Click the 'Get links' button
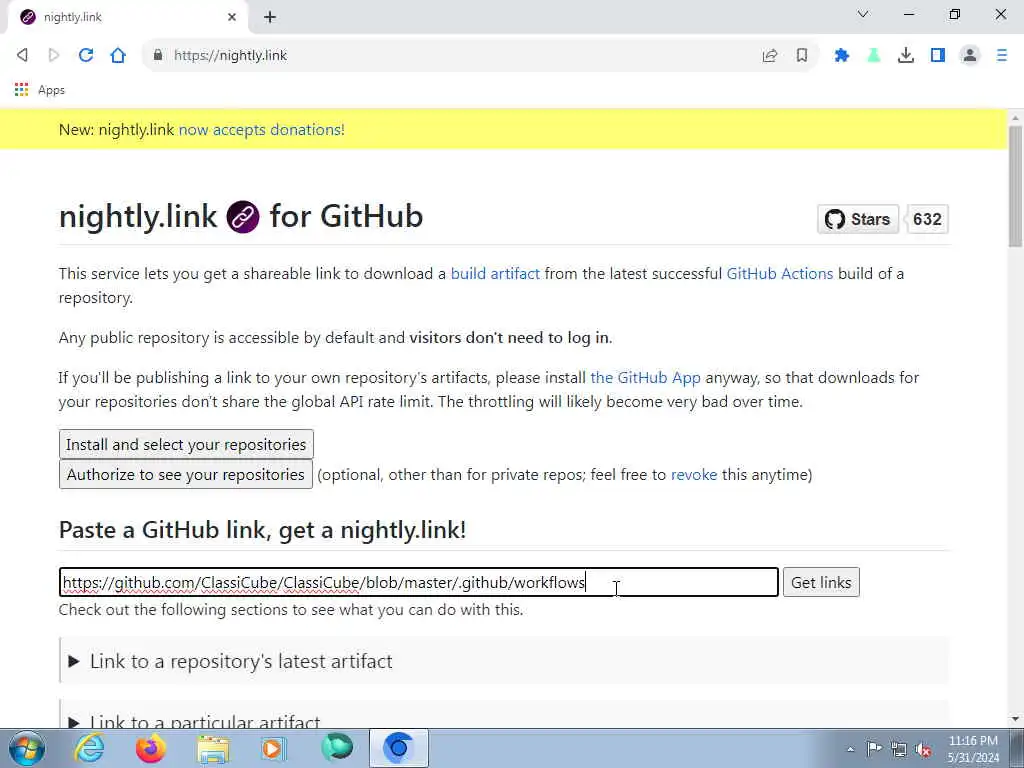The height and width of the screenshot is (768, 1024). (x=821, y=582)
